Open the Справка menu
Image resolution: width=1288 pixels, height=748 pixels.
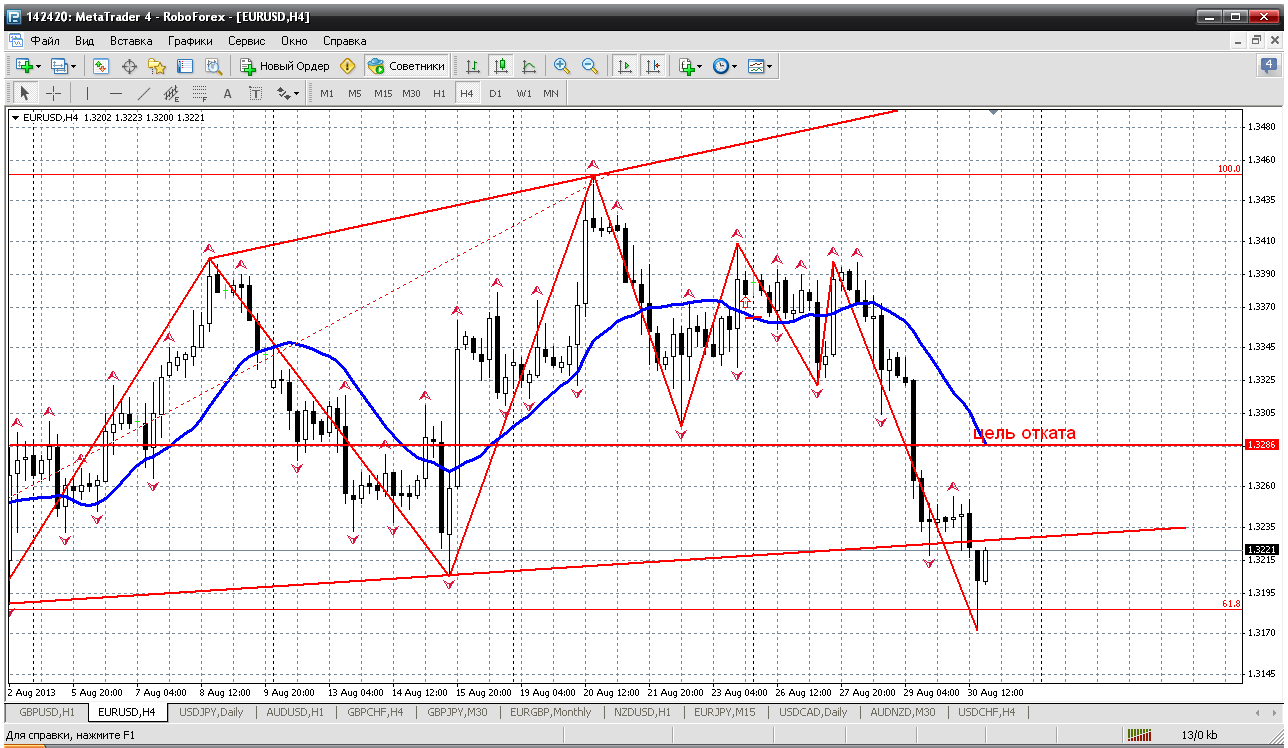pyautogui.click(x=345, y=41)
